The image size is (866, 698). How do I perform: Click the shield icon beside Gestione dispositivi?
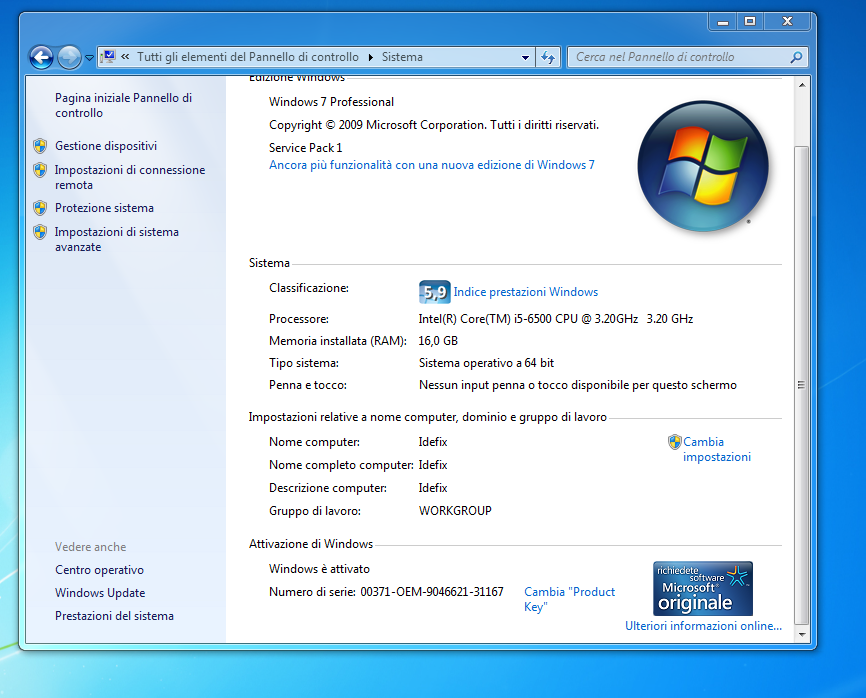click(x=40, y=146)
